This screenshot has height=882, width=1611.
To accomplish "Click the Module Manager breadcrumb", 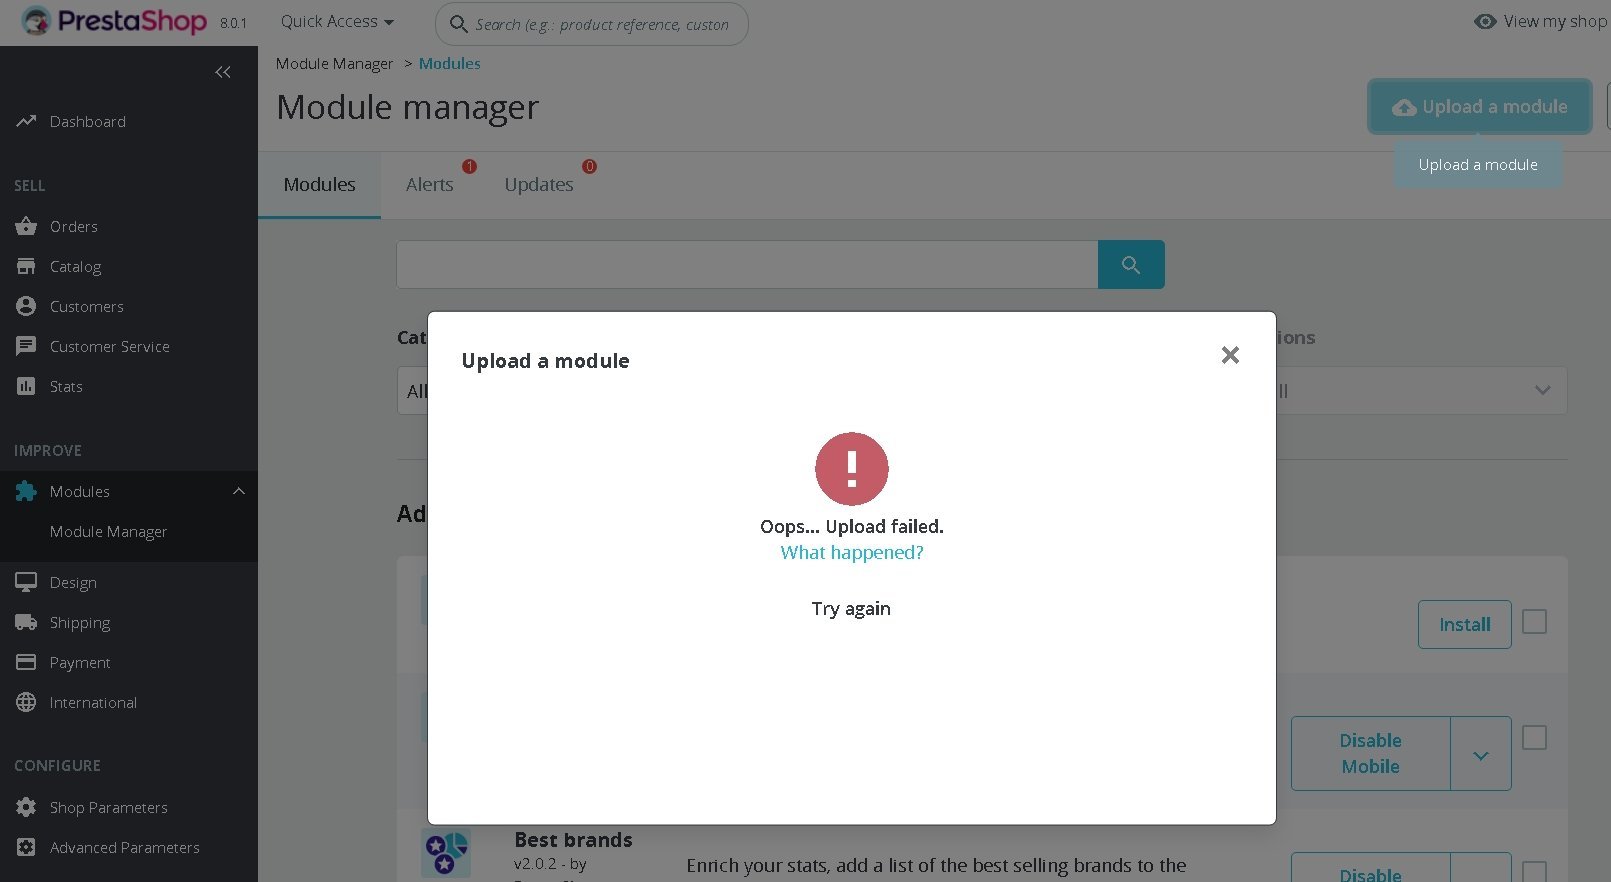I will pos(334,63).
